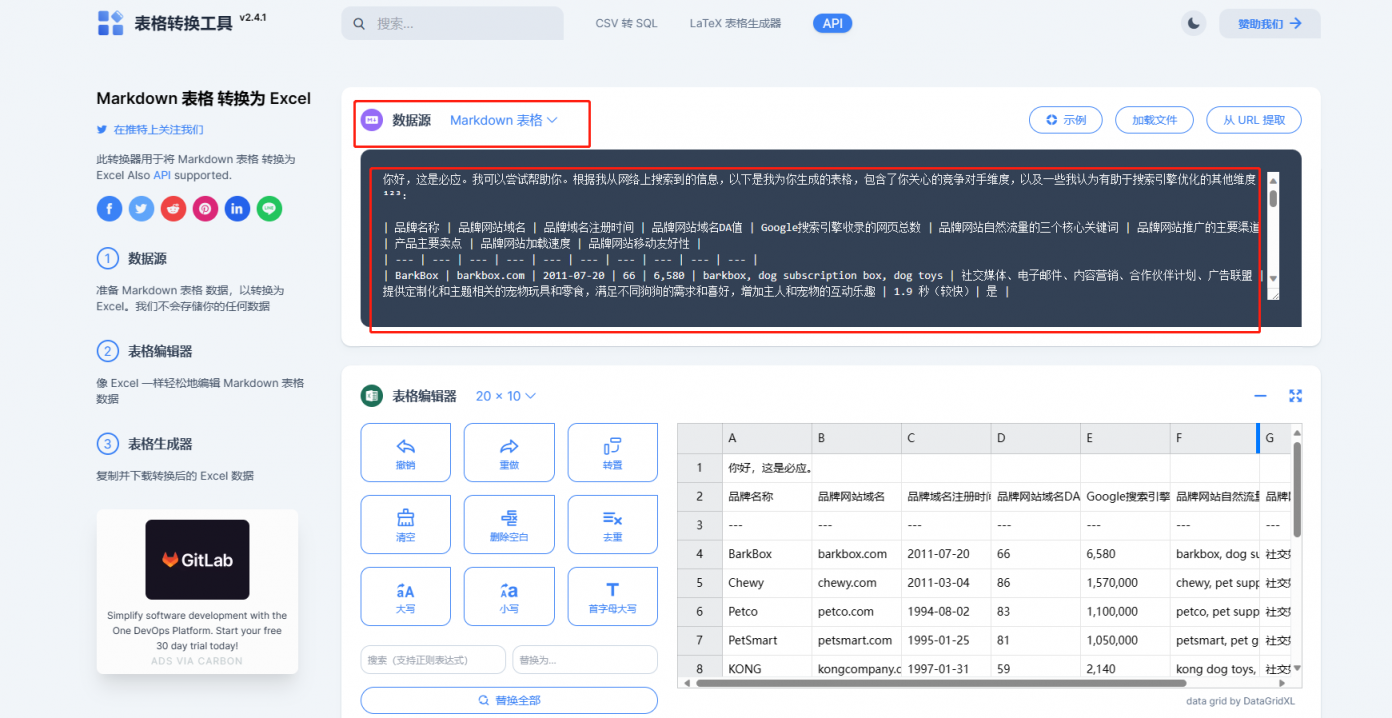Redo with the 重做 button
Viewport: 1392px width, 718px height.
click(509, 453)
